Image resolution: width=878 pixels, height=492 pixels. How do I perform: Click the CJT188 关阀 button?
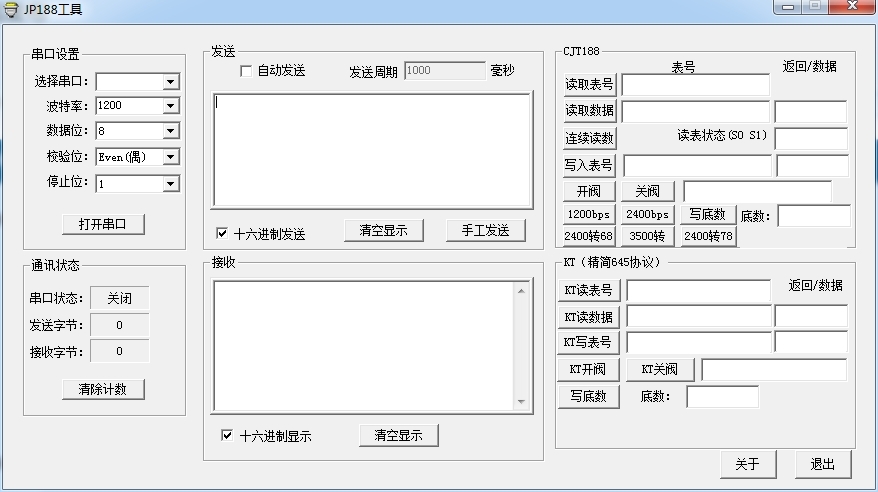click(648, 191)
